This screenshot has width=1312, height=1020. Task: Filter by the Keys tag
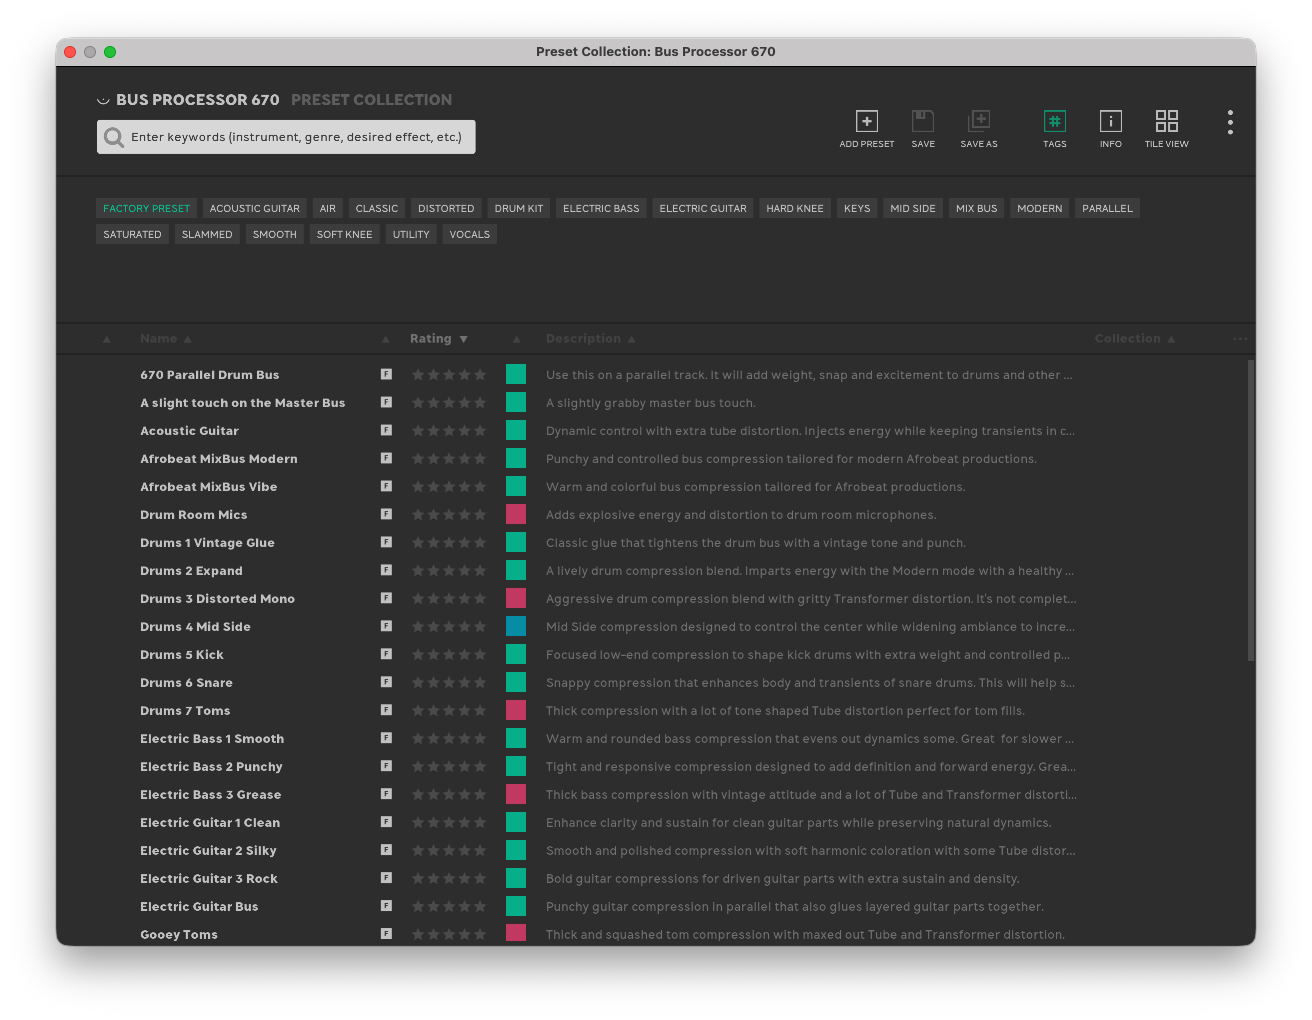click(x=857, y=208)
